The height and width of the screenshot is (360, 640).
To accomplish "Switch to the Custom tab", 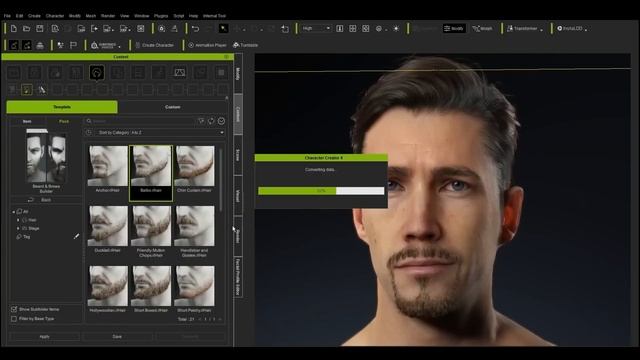I will click(172, 107).
